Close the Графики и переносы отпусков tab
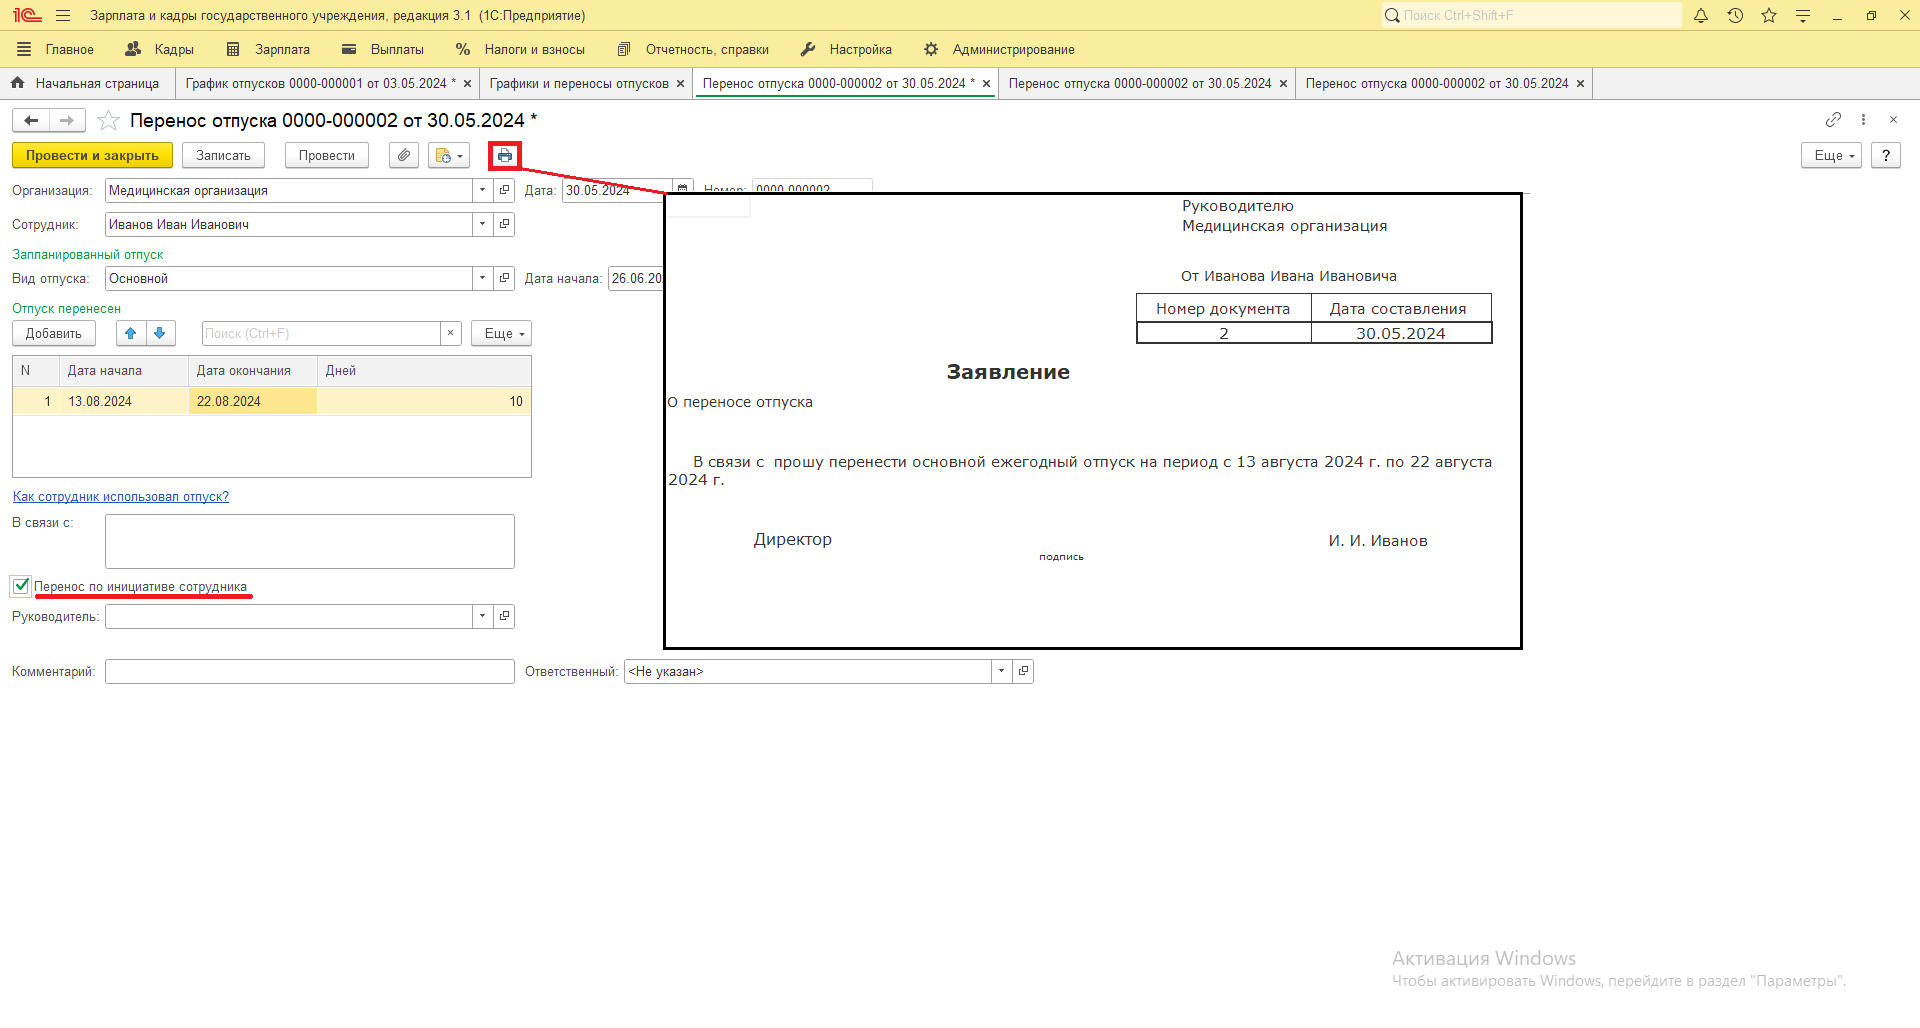1920x1028 pixels. point(680,84)
